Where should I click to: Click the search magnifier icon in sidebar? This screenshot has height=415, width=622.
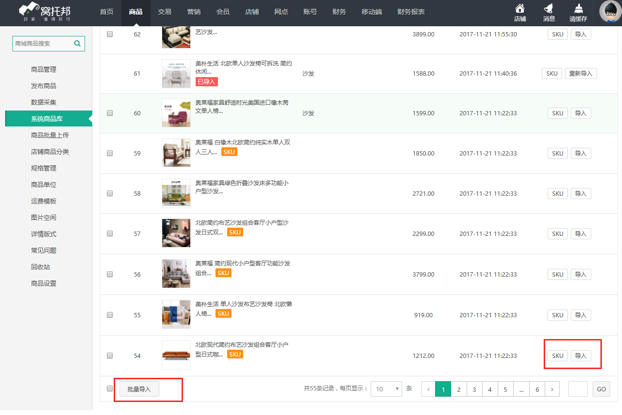point(77,43)
